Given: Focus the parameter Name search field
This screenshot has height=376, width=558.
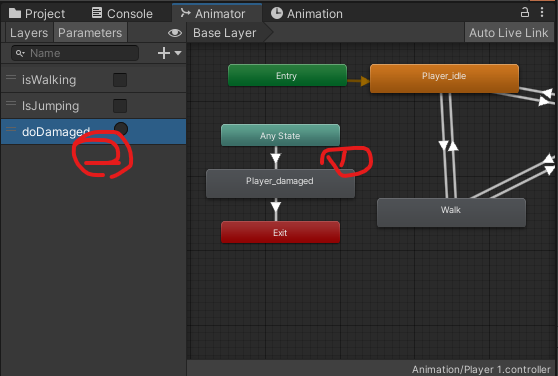Looking at the screenshot, I should [75, 53].
